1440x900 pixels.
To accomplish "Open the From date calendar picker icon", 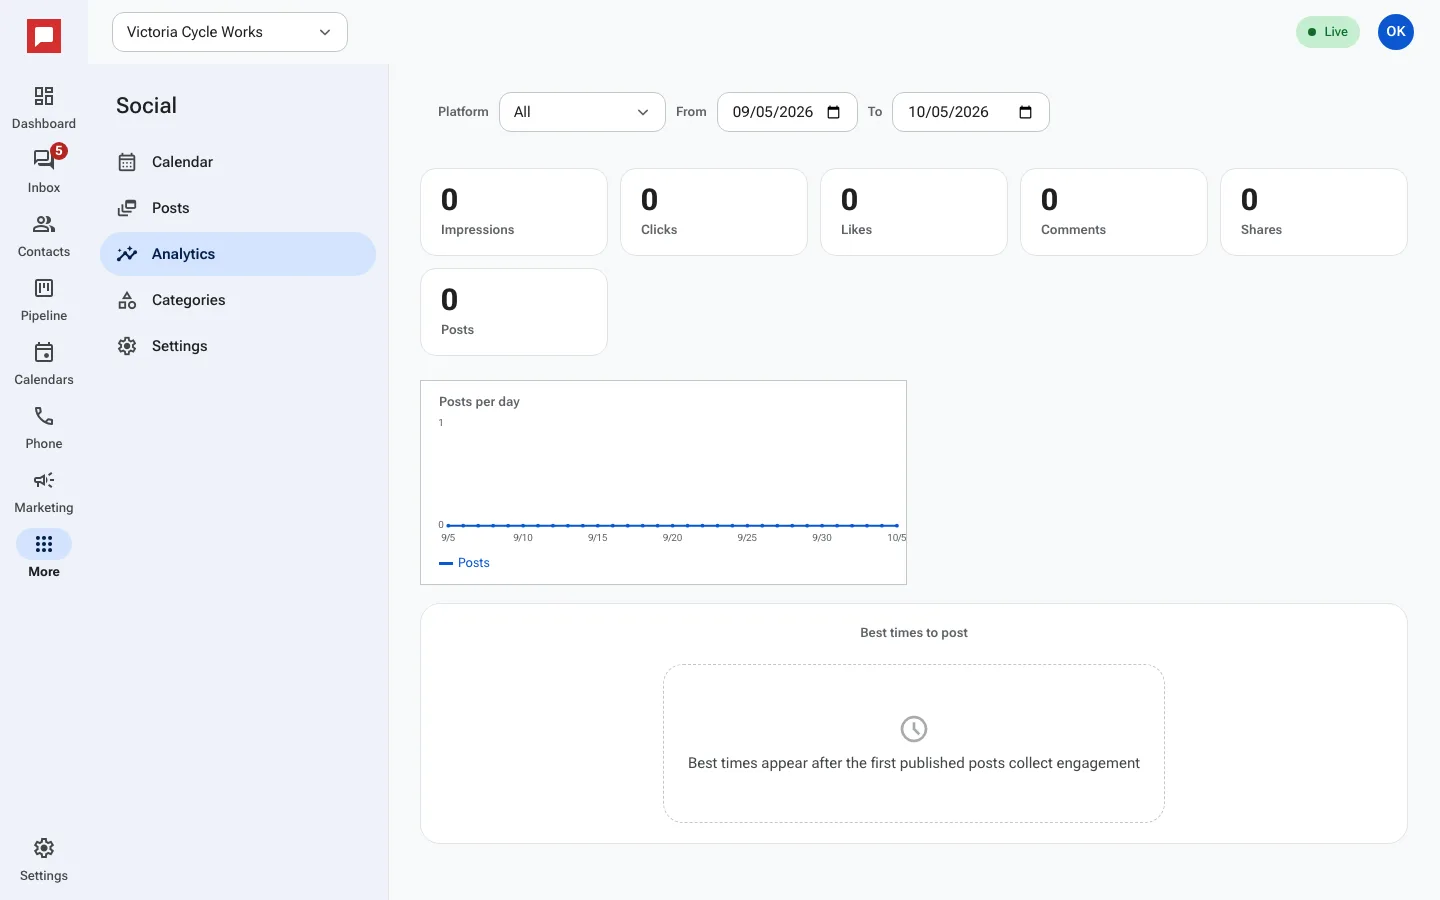I will (x=834, y=112).
